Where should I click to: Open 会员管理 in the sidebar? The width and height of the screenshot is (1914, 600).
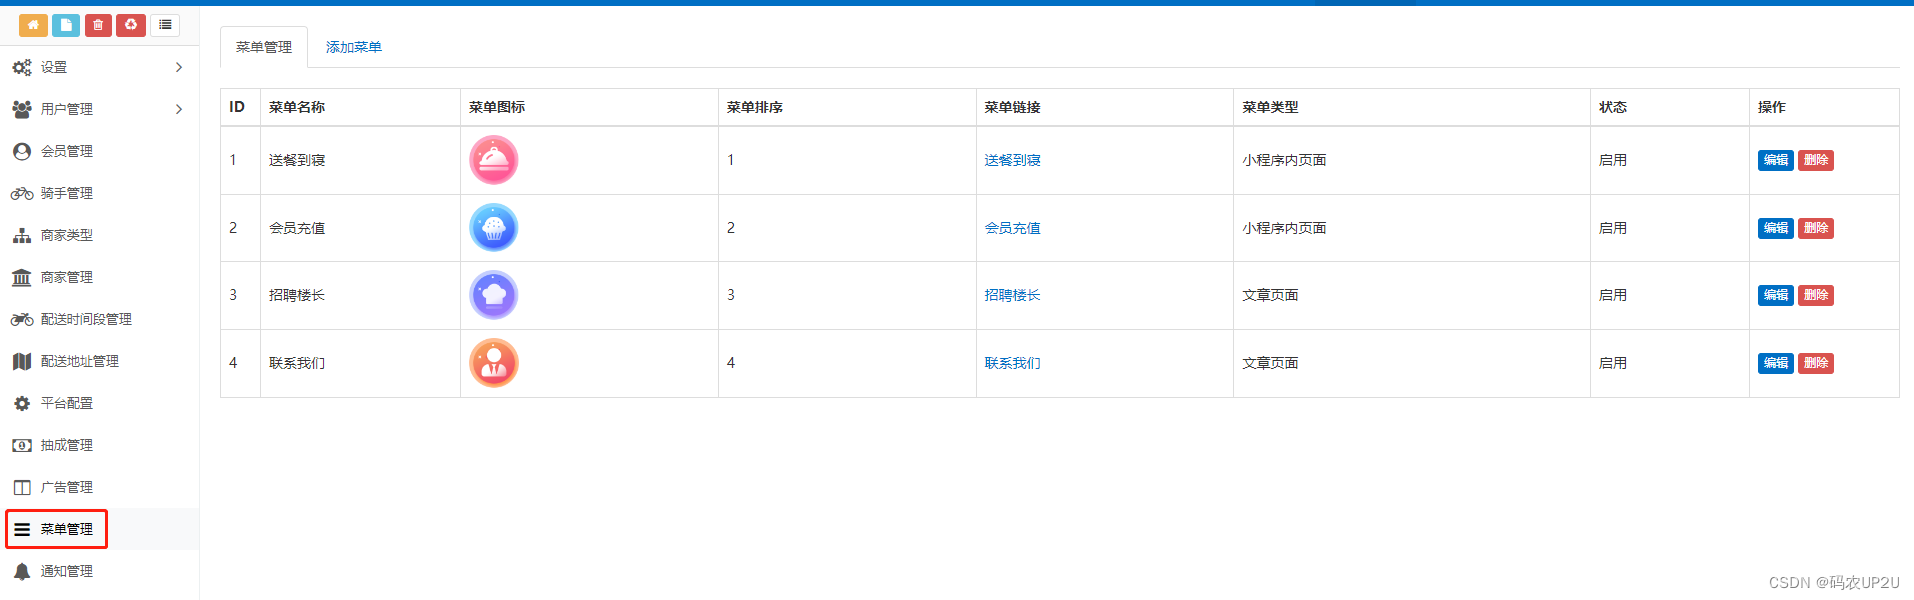(67, 152)
